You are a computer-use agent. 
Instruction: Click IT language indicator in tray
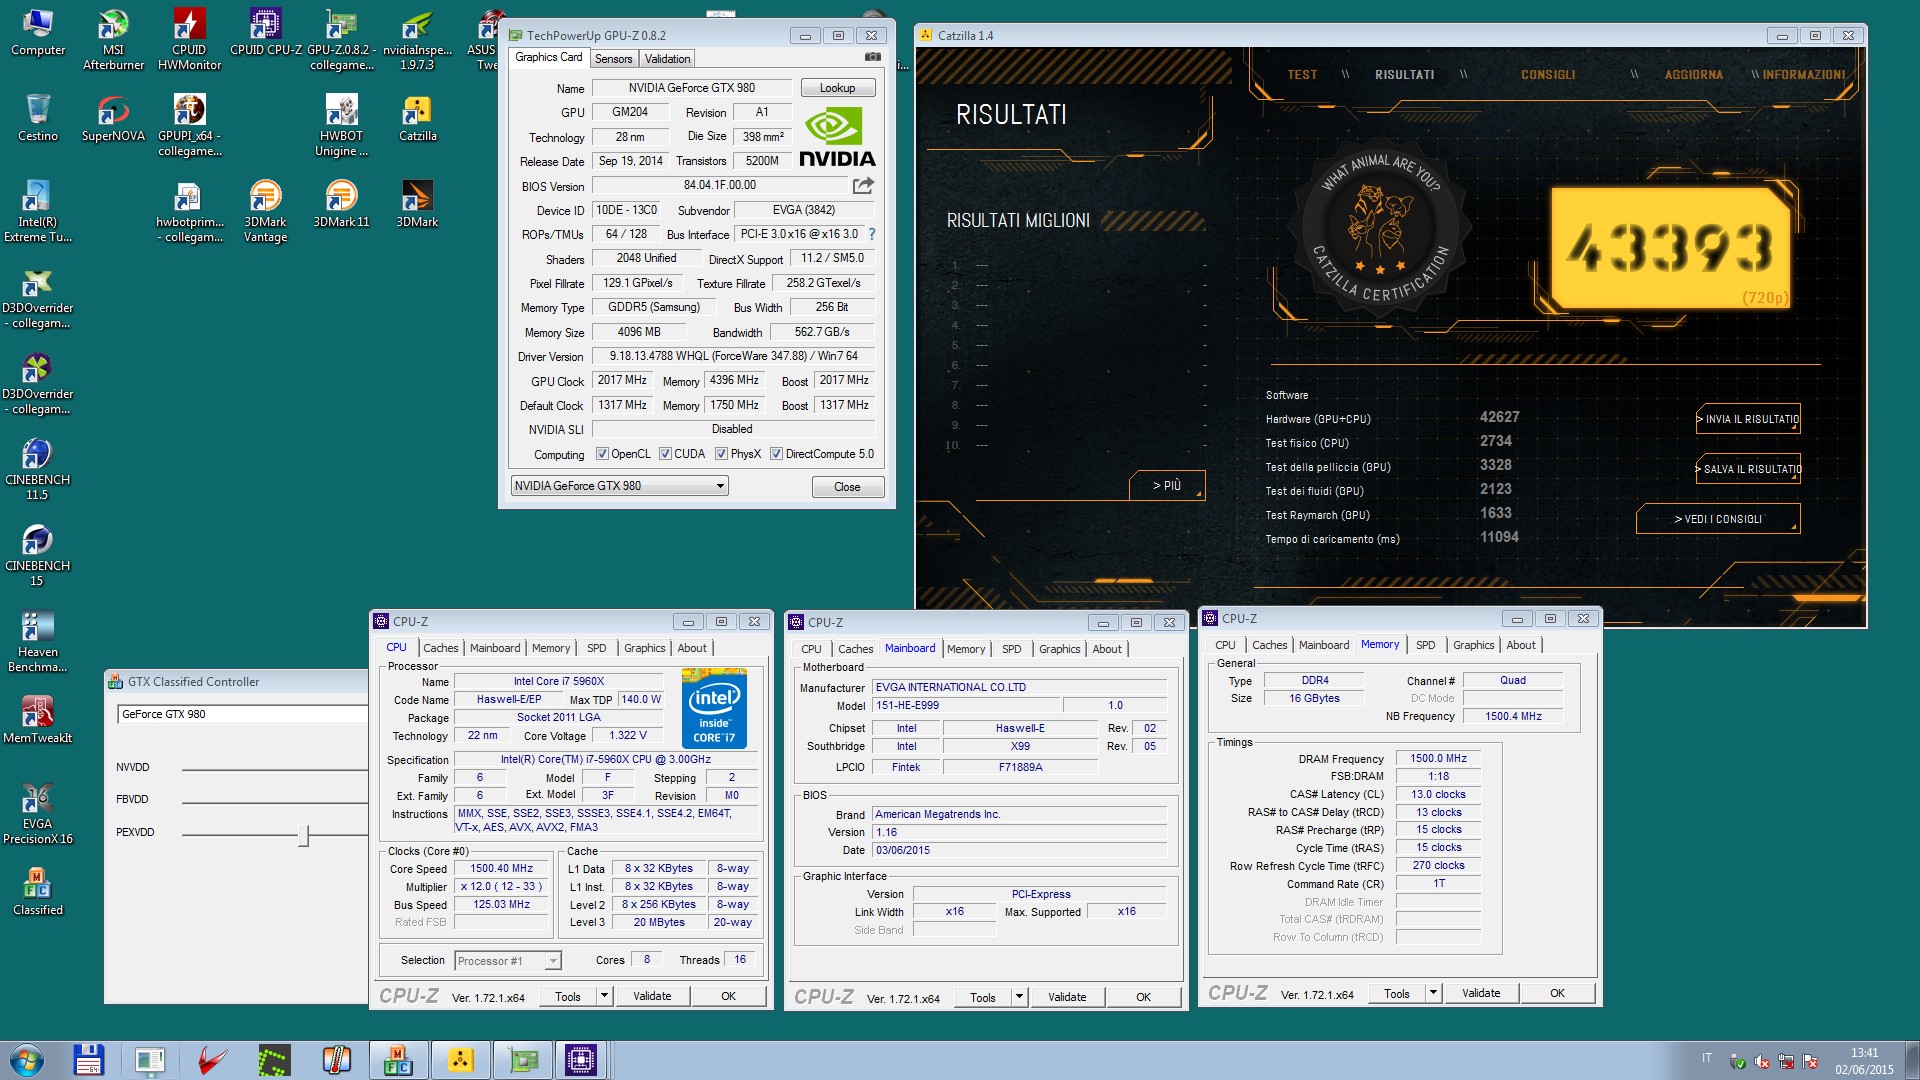[x=1707, y=1058]
